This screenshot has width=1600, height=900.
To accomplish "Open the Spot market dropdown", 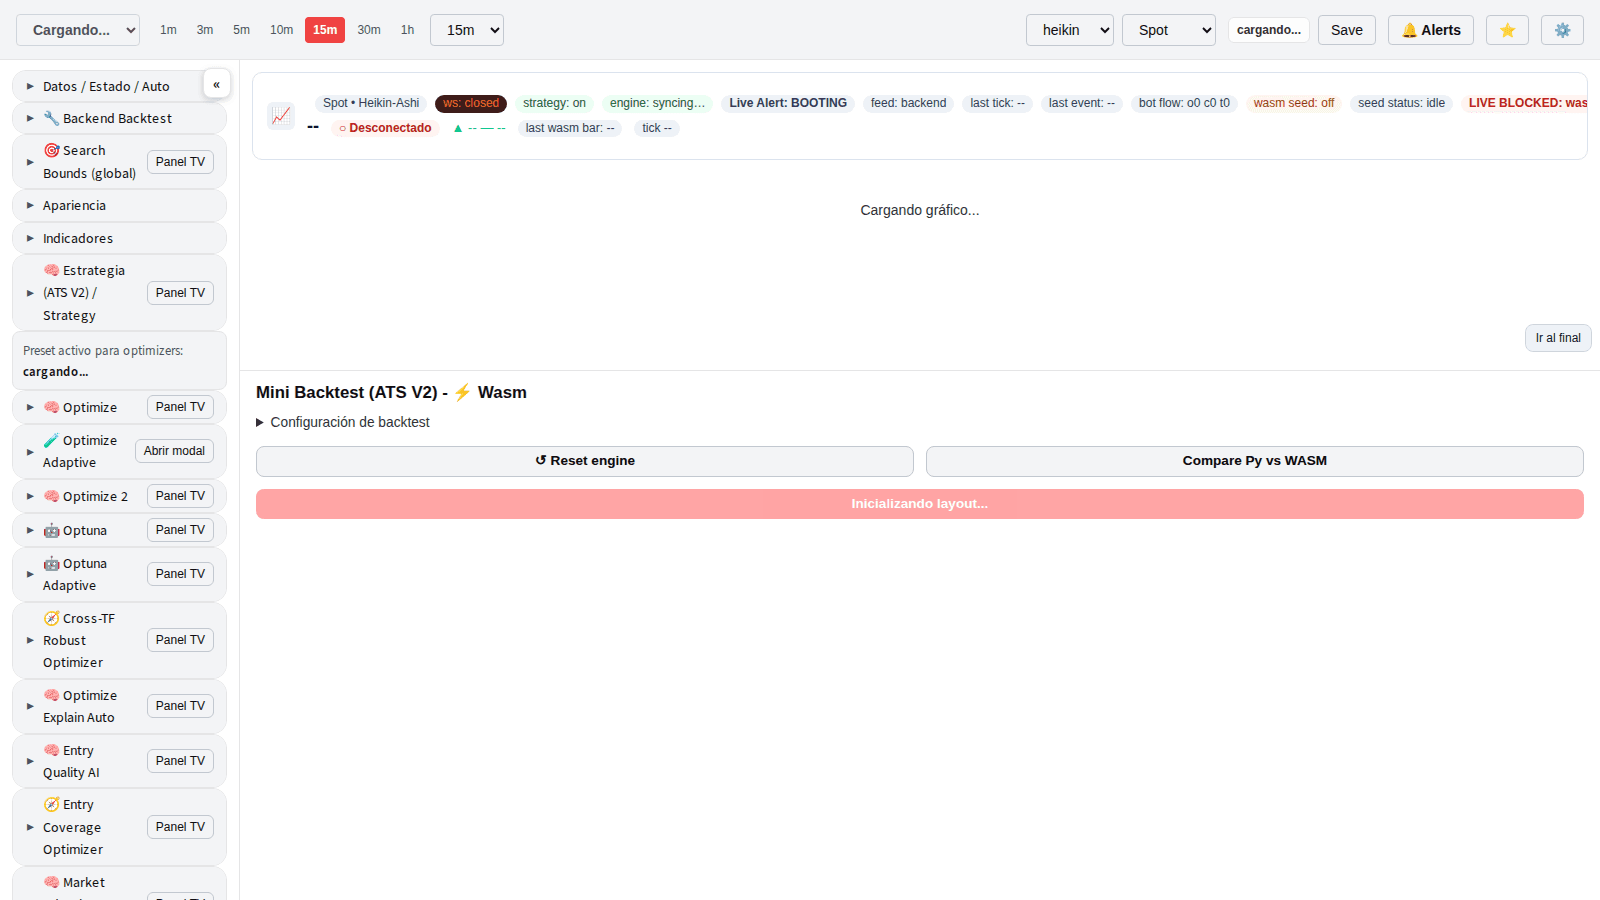I will click(1168, 30).
